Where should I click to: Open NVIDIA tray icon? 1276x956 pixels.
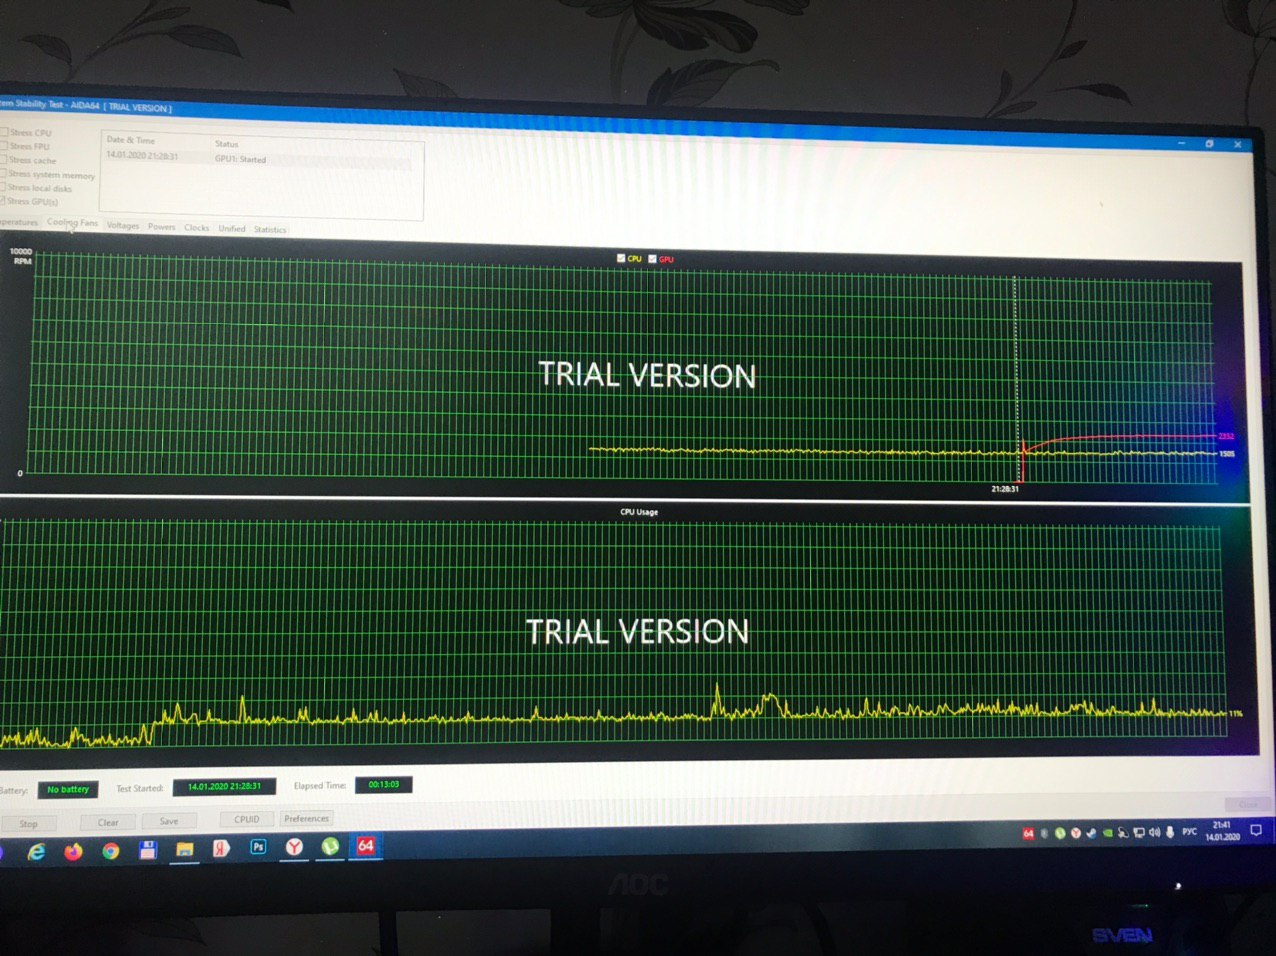[x=1107, y=833]
